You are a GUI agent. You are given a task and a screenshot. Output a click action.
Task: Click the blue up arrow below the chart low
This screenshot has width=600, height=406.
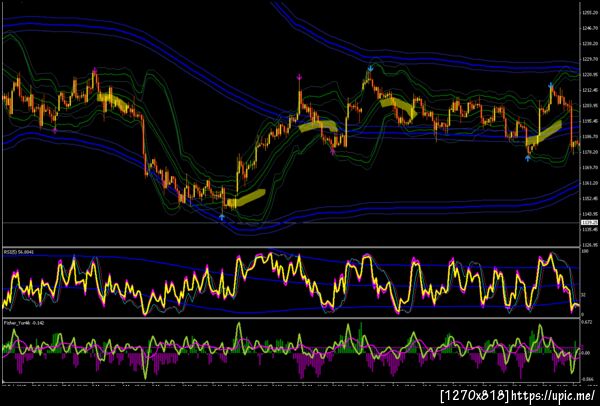click(222, 217)
